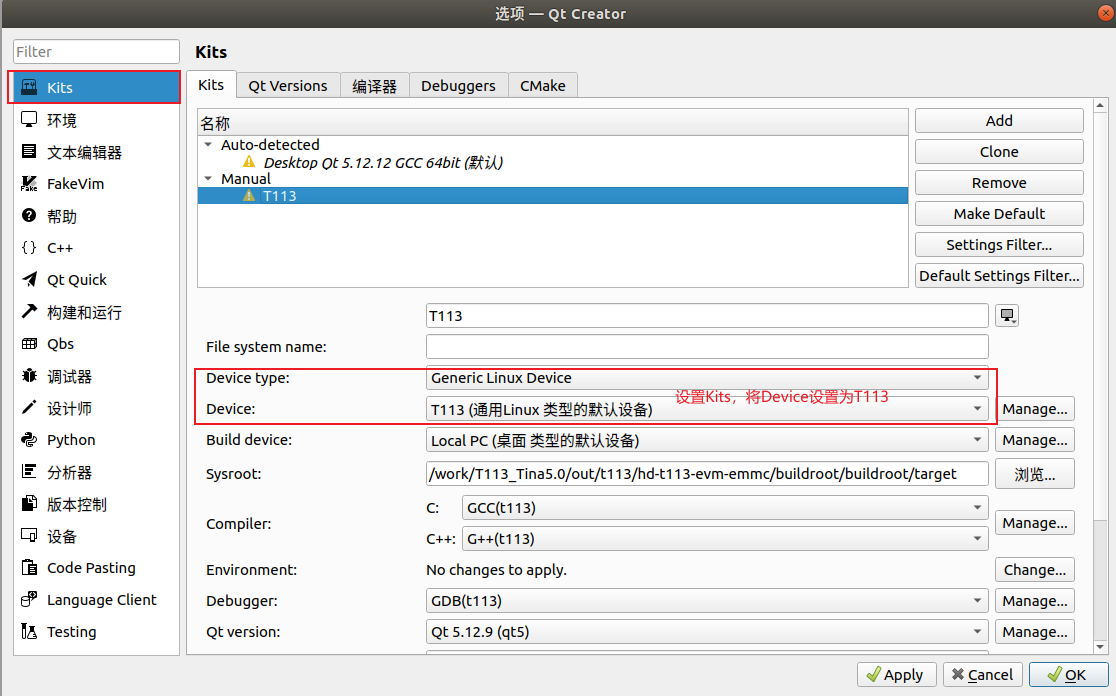Open Settings Filter... dialog

click(999, 245)
